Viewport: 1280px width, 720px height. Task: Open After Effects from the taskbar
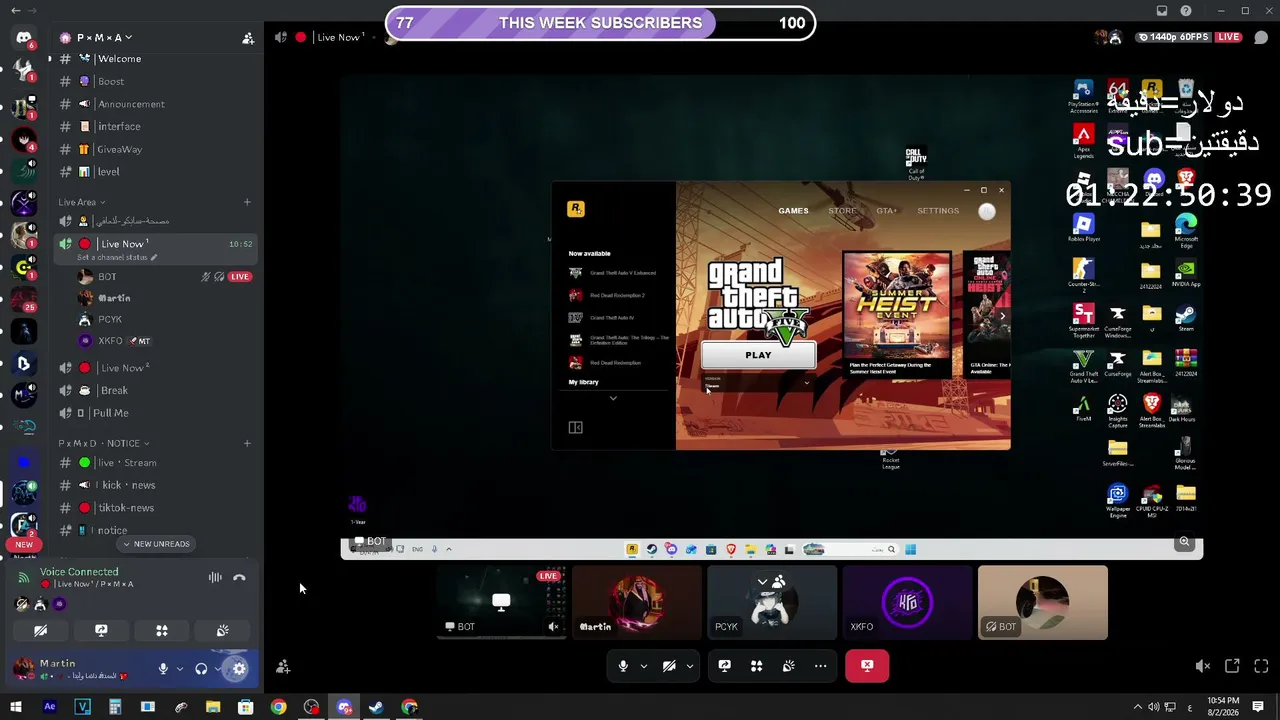tap(49, 707)
